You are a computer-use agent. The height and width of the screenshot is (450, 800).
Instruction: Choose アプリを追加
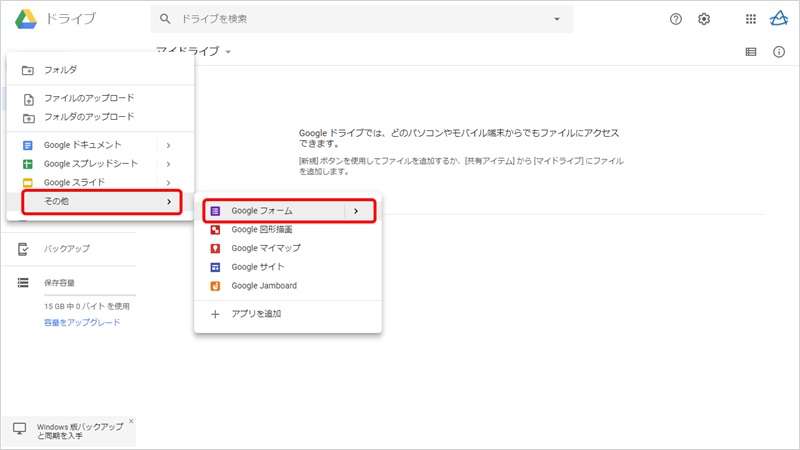288,314
